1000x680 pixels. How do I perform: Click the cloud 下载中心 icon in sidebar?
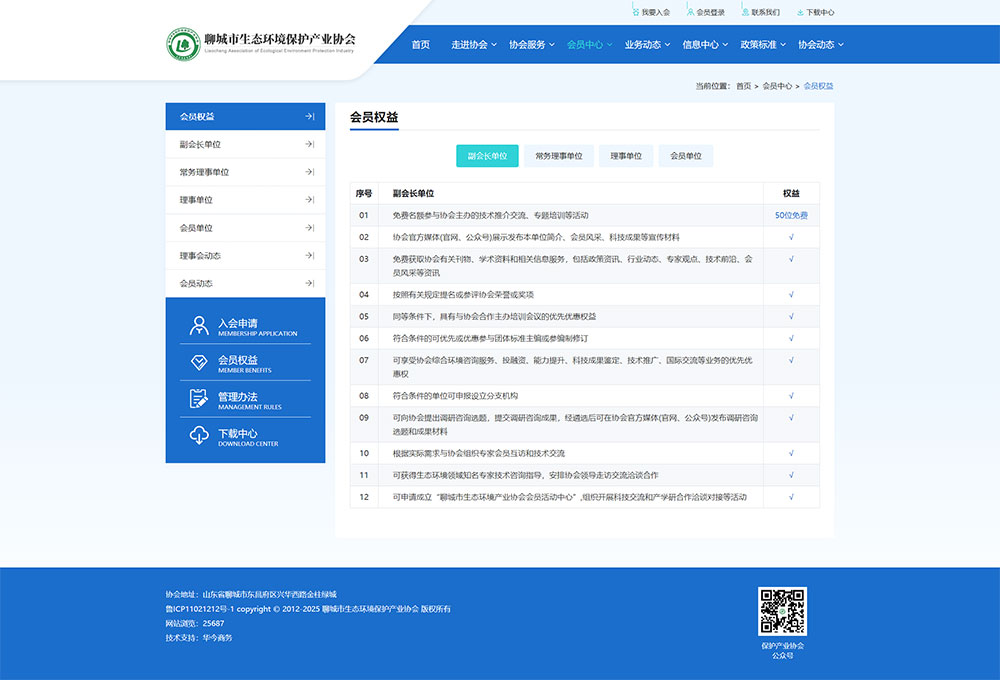(198, 436)
